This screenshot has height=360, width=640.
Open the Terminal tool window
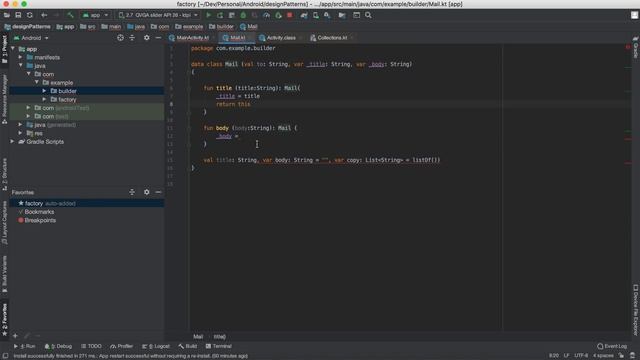tap(219, 346)
